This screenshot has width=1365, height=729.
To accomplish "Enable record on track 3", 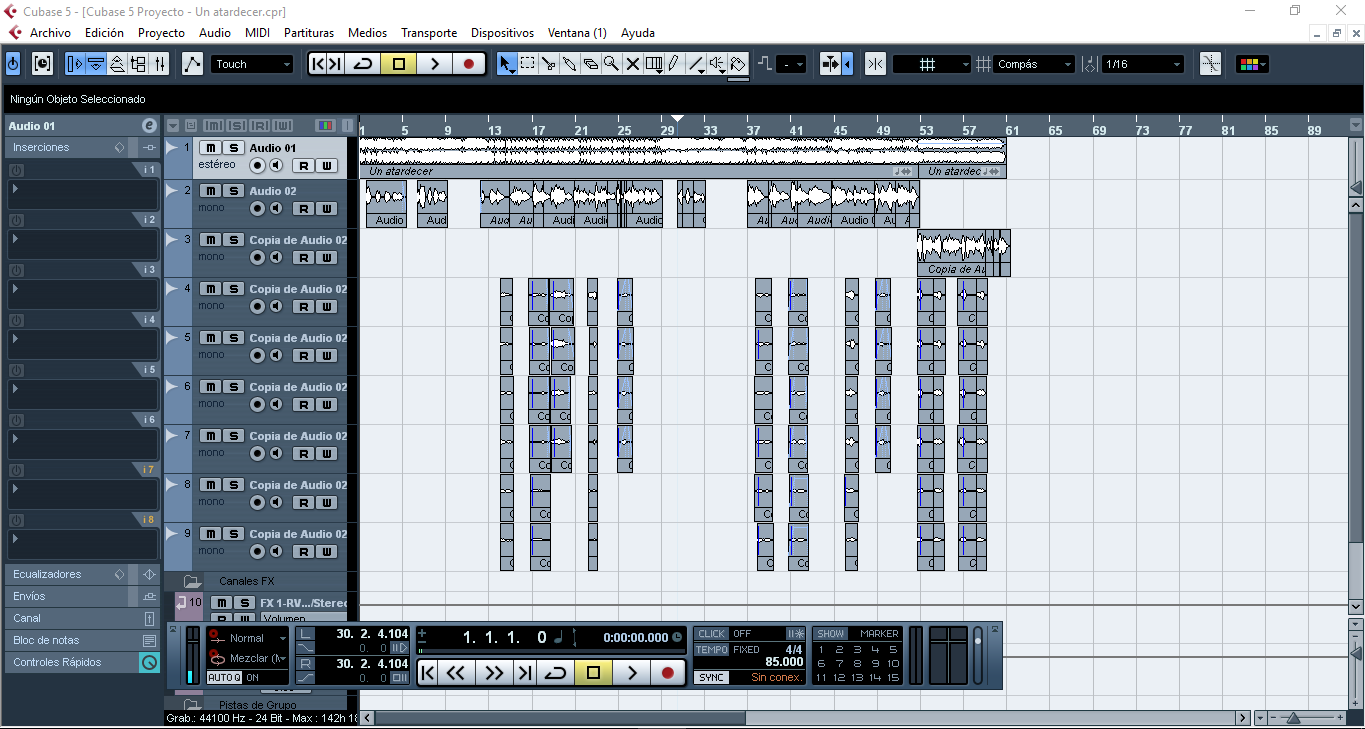I will [257, 257].
